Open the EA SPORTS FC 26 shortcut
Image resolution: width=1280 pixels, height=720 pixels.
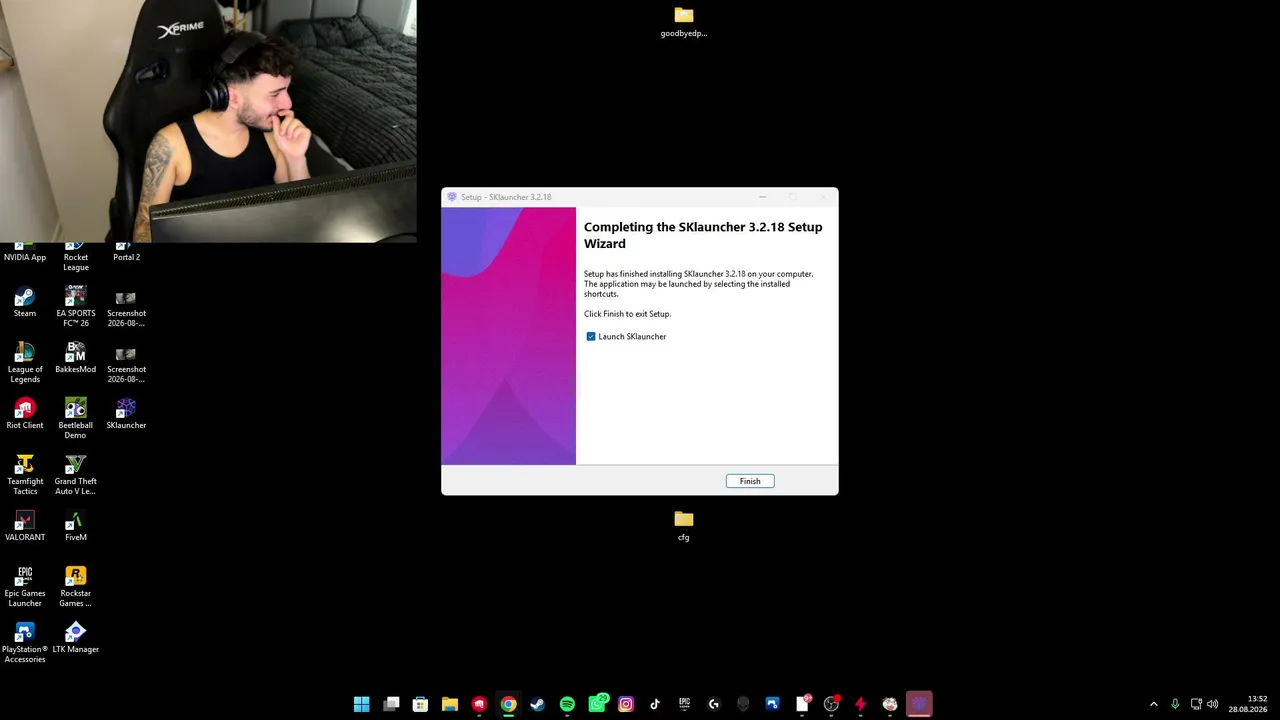(76, 307)
